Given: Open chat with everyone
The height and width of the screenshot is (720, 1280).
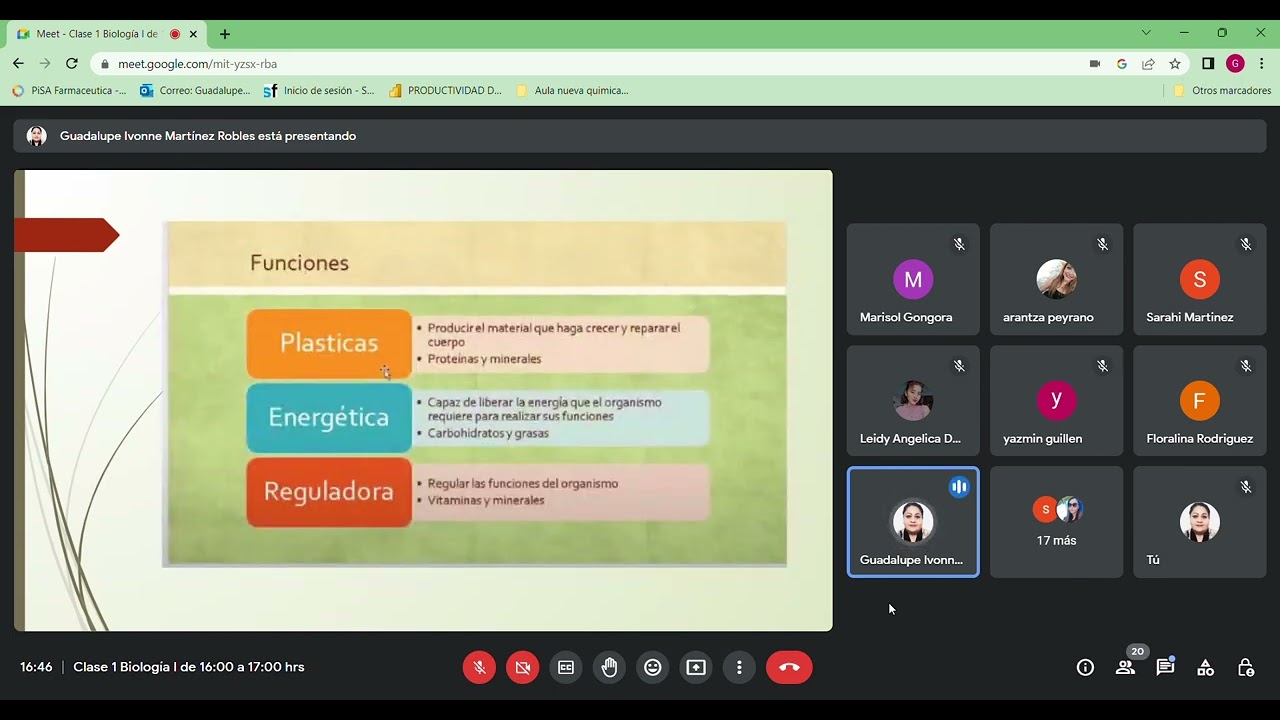Looking at the screenshot, I should tap(1165, 667).
